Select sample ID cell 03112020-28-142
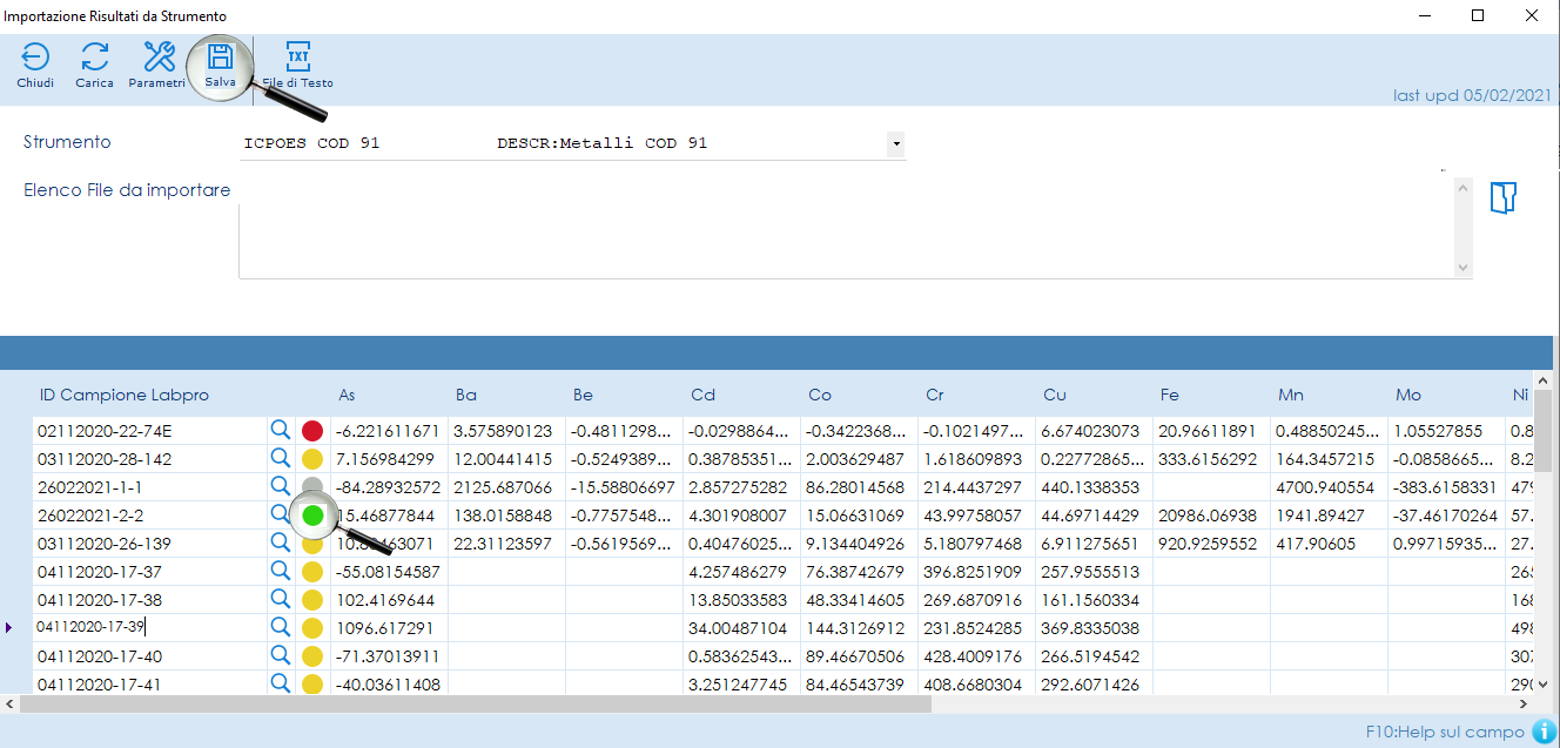 click(x=149, y=459)
